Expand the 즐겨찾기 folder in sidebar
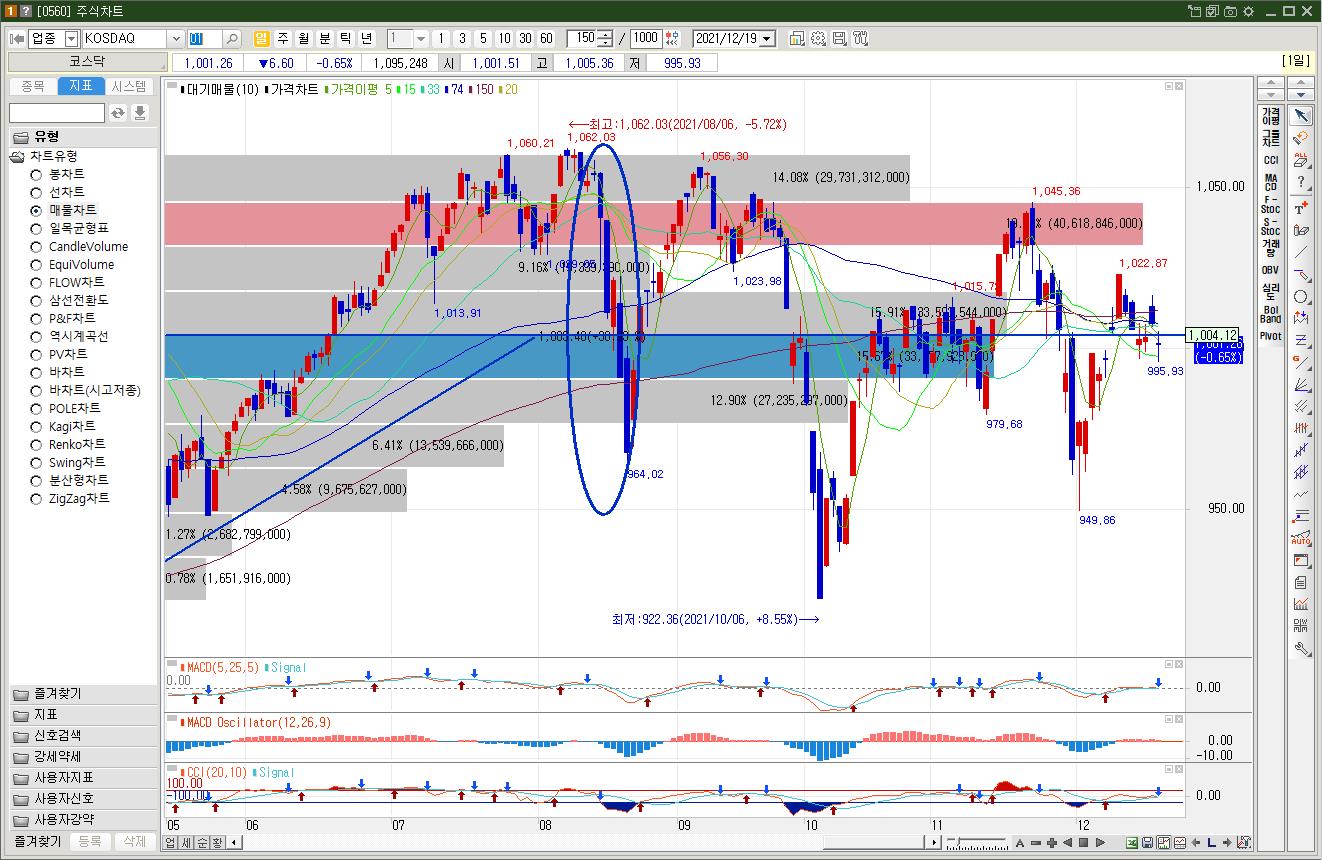This screenshot has height=860, width=1322. pos(82,694)
